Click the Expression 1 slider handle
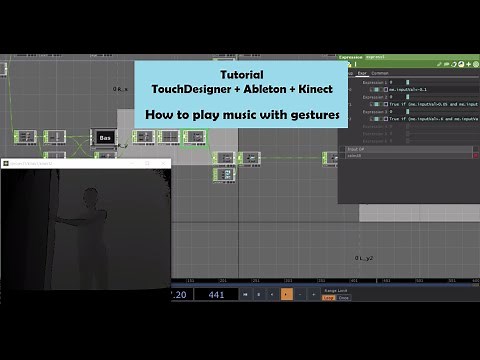480x360 pixels. [407, 82]
